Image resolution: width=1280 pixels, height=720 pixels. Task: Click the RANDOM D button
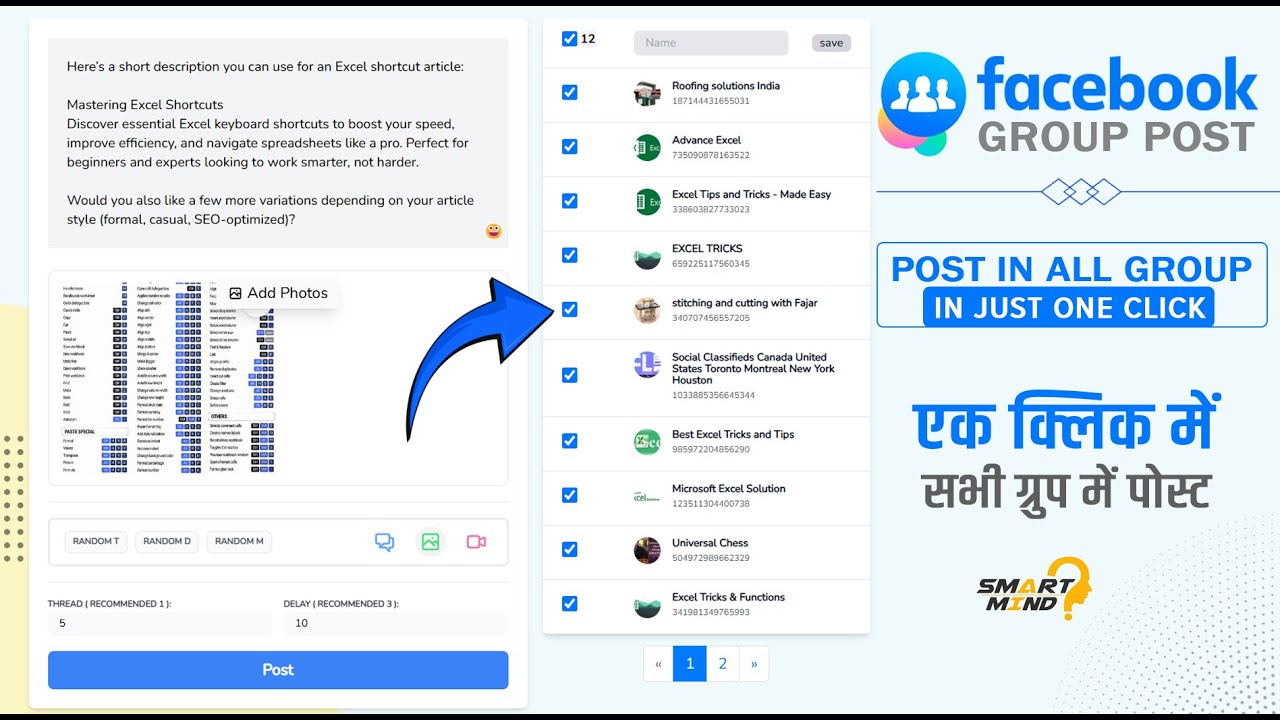167,542
